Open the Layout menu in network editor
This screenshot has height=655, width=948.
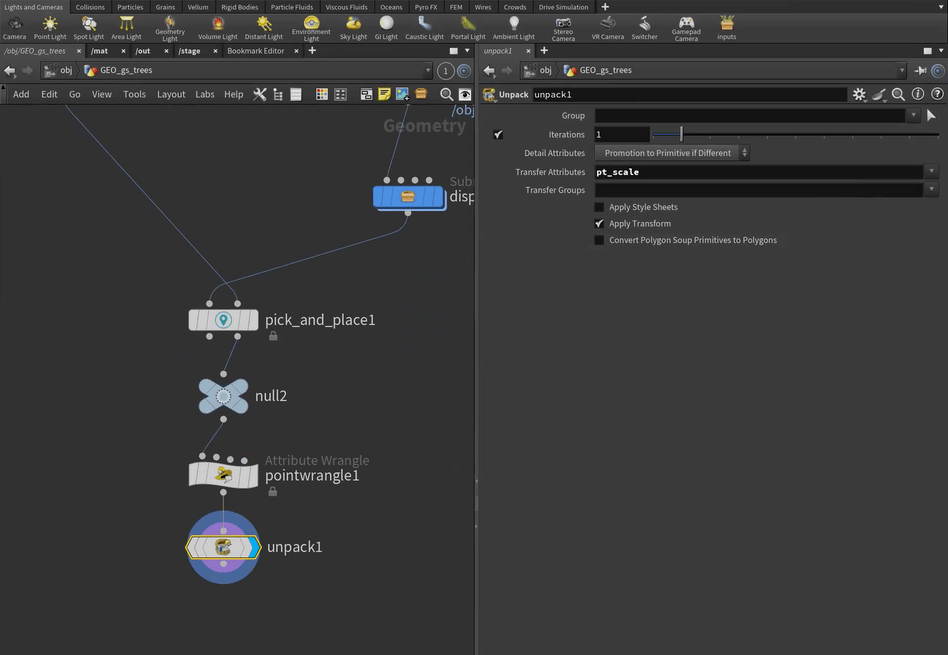[171, 94]
